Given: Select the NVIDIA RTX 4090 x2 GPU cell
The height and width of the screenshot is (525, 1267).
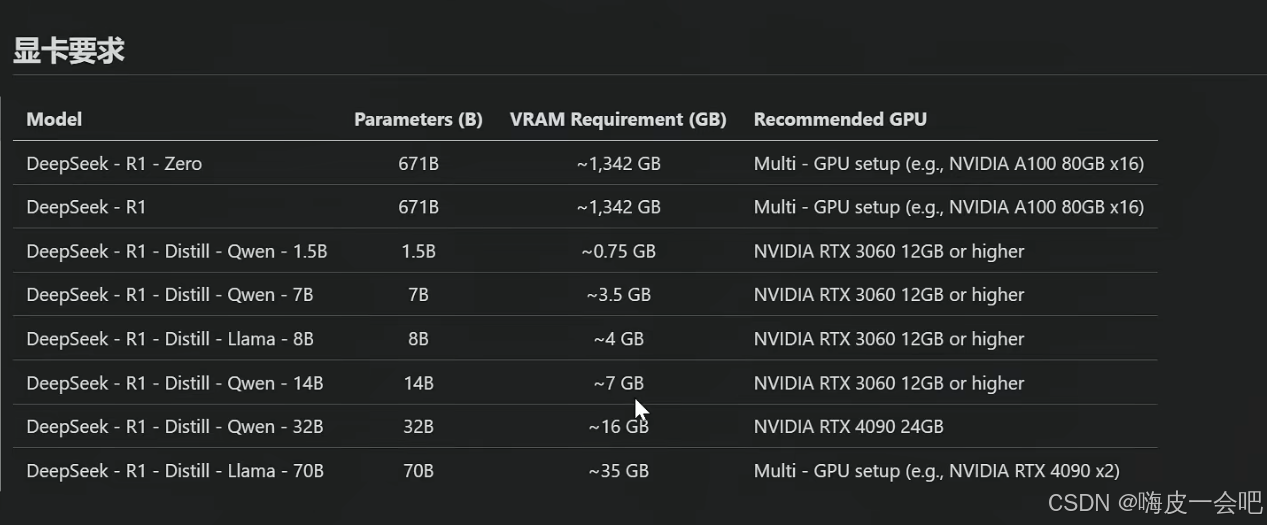Looking at the screenshot, I should tap(936, 471).
